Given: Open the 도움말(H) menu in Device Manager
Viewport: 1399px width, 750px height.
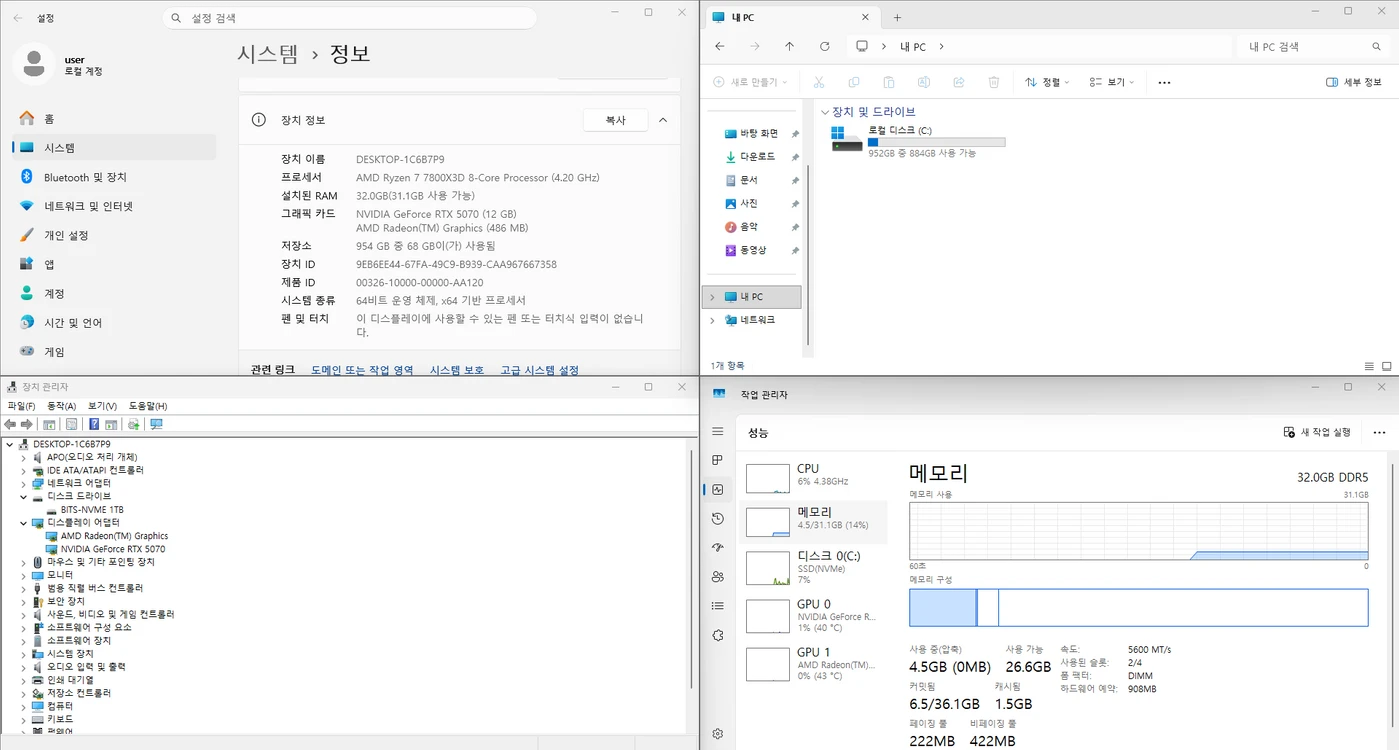Looking at the screenshot, I should [x=148, y=406].
